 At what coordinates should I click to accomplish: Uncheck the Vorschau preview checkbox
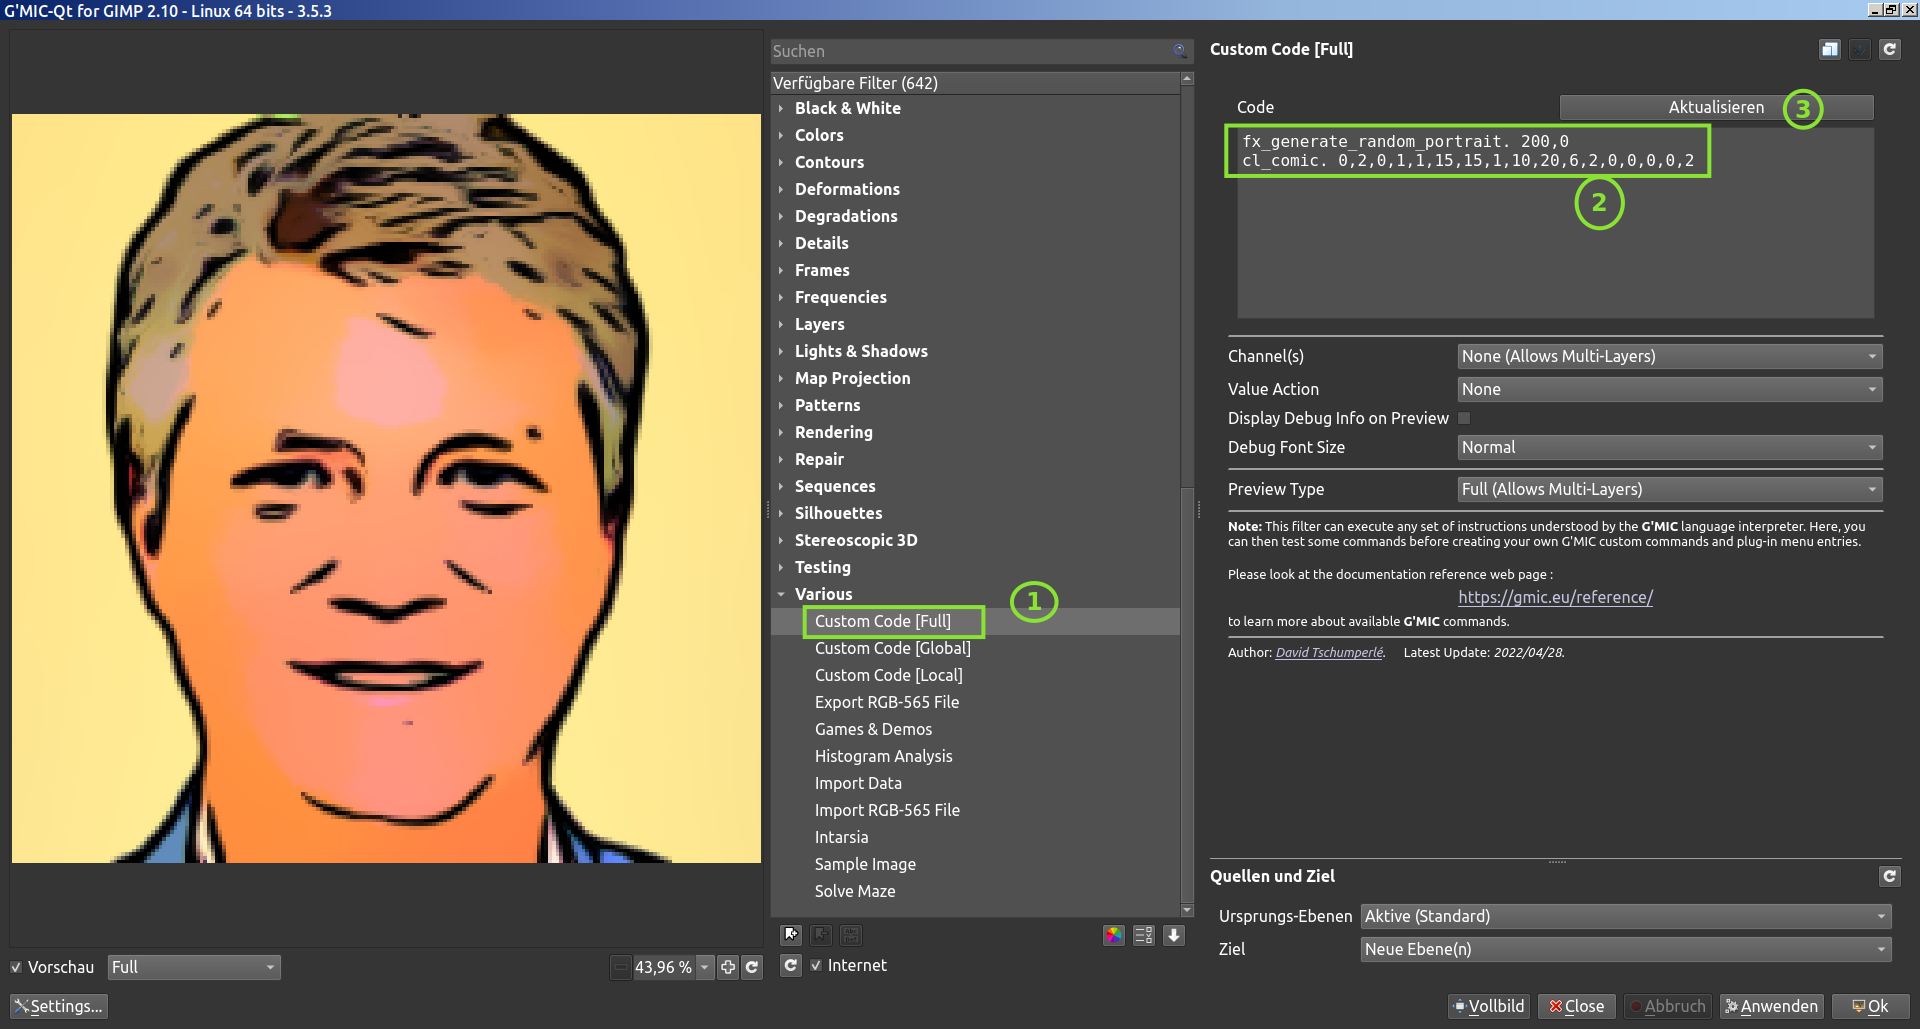tap(16, 967)
